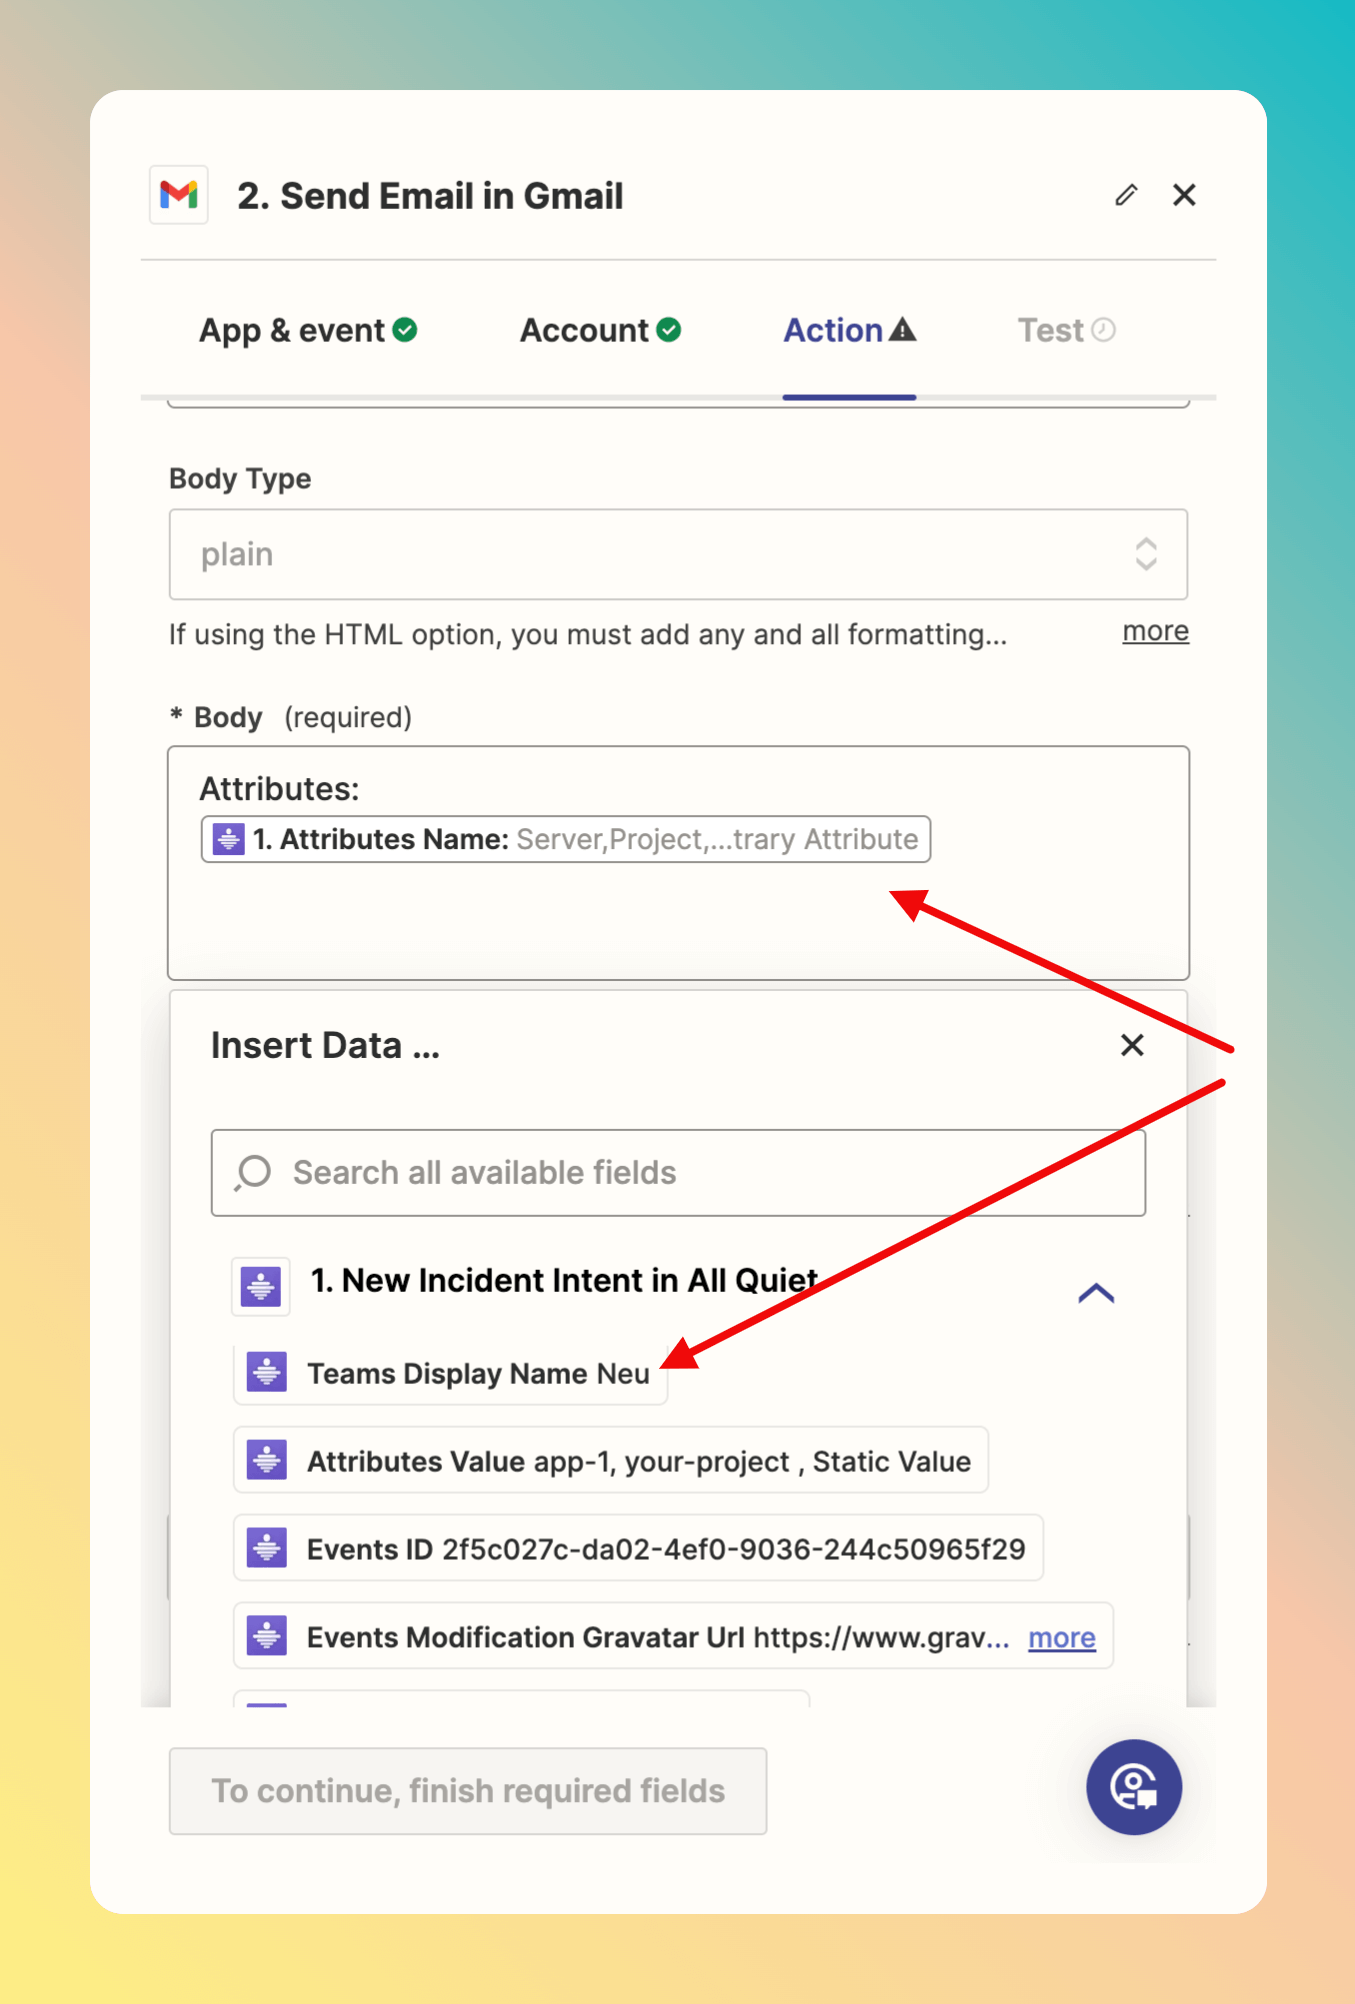Click the Body Type dropdown arrows

click(1146, 554)
